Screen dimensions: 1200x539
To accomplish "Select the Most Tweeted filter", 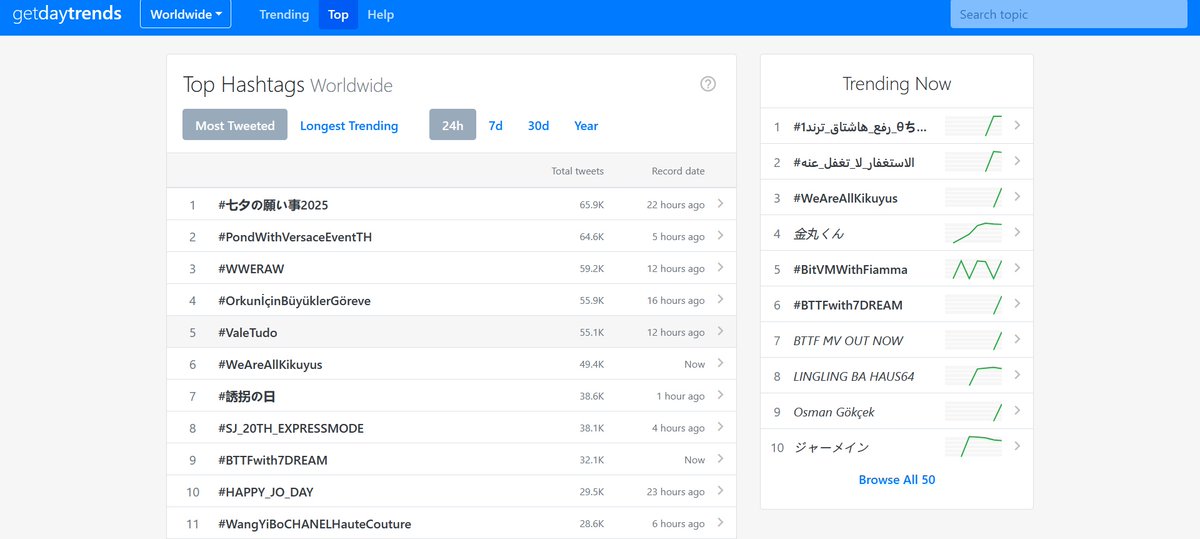I will click(235, 125).
